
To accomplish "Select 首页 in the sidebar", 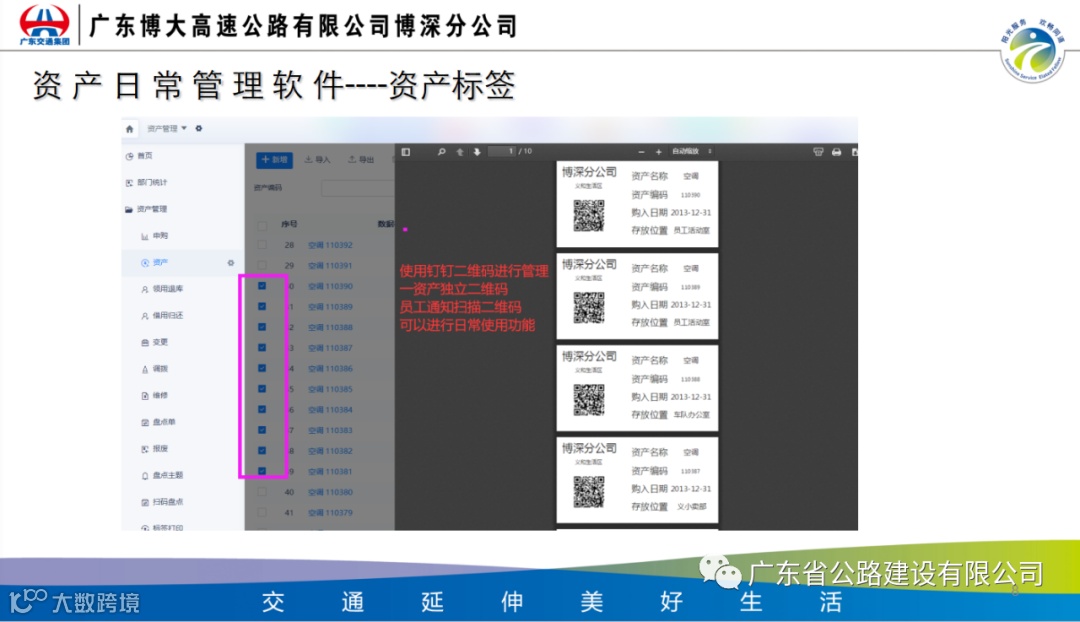I will [x=145, y=156].
